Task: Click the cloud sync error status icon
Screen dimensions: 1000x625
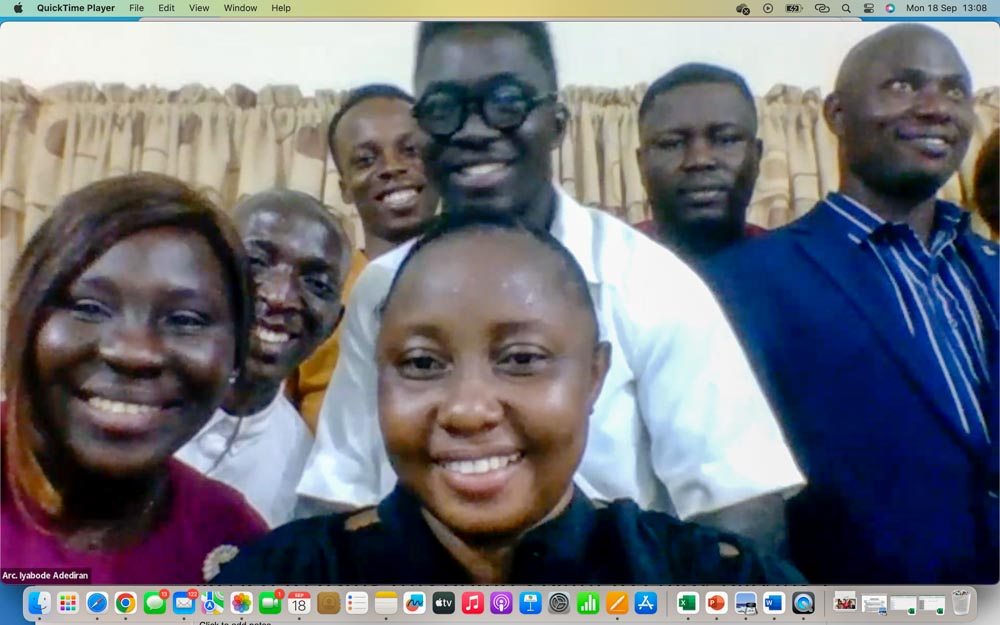Action: [742, 8]
